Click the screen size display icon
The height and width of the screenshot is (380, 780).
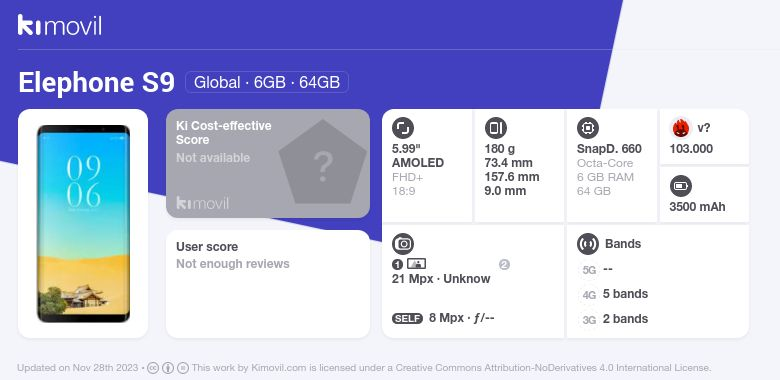click(x=403, y=128)
